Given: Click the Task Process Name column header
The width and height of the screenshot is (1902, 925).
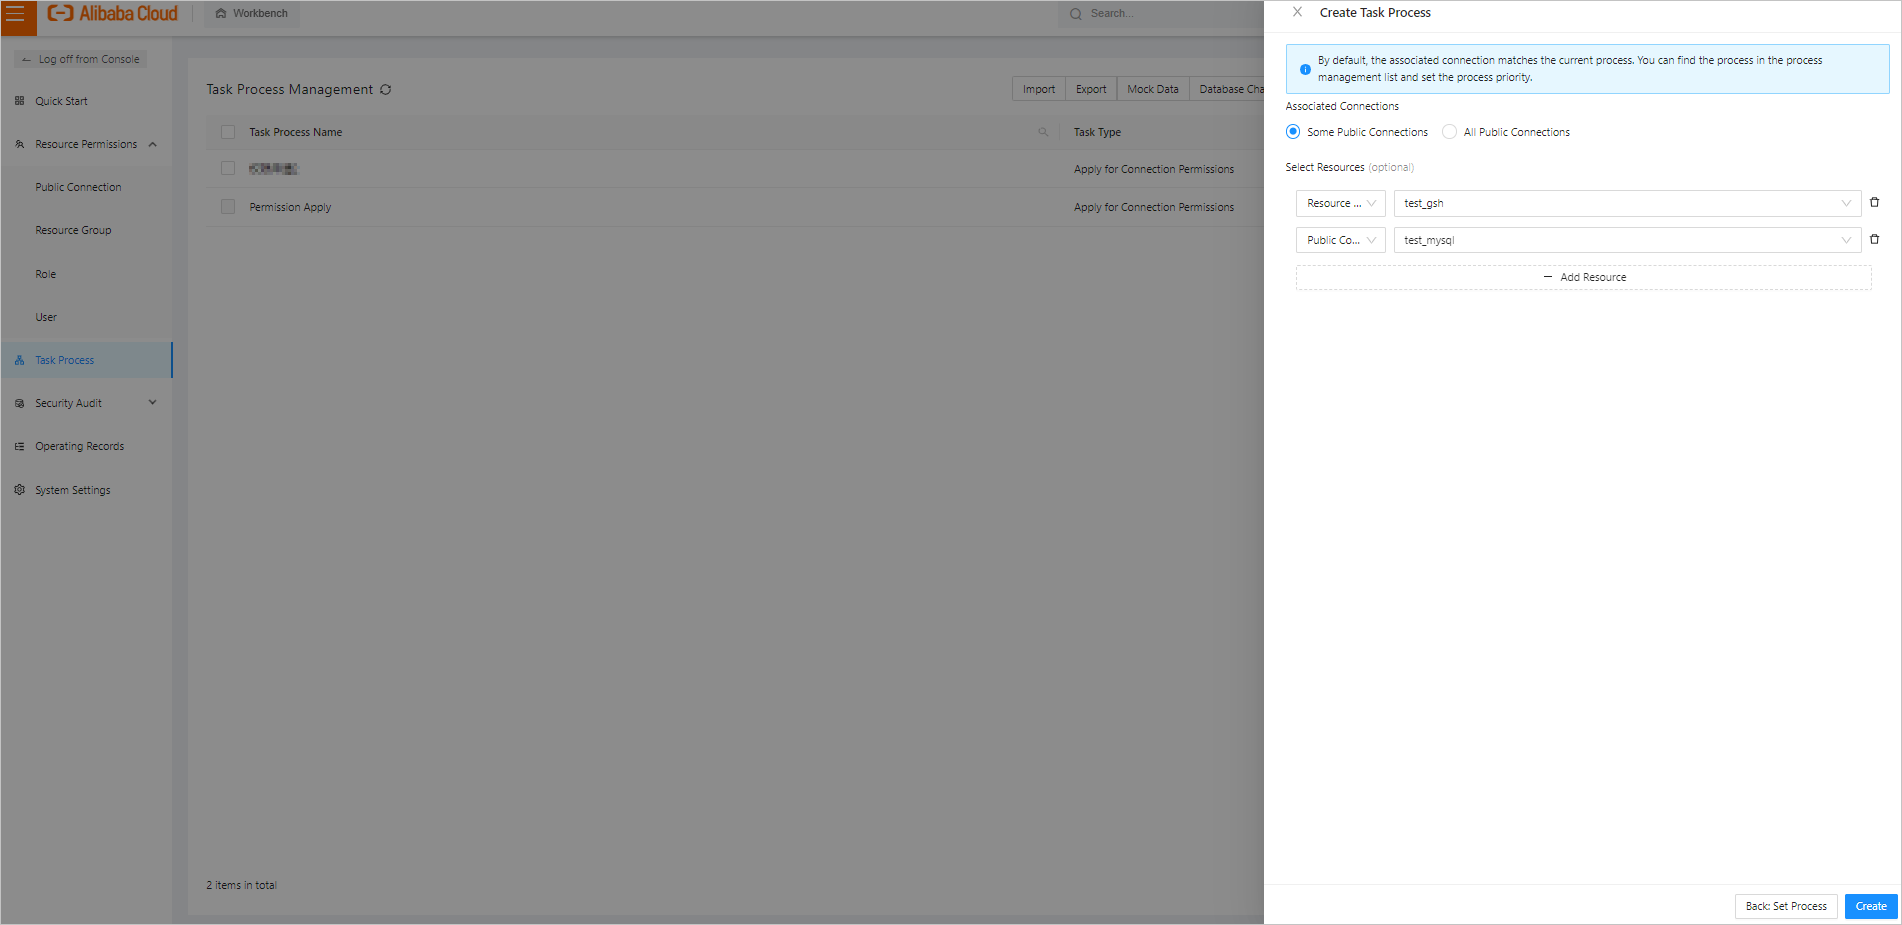Looking at the screenshot, I should pos(296,132).
